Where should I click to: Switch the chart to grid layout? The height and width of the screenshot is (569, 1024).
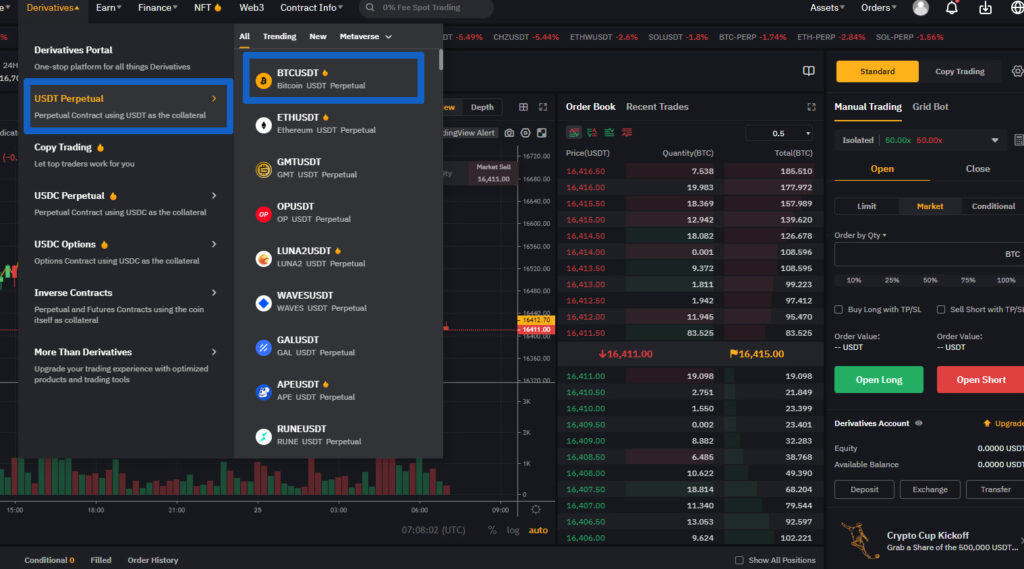coord(523,107)
